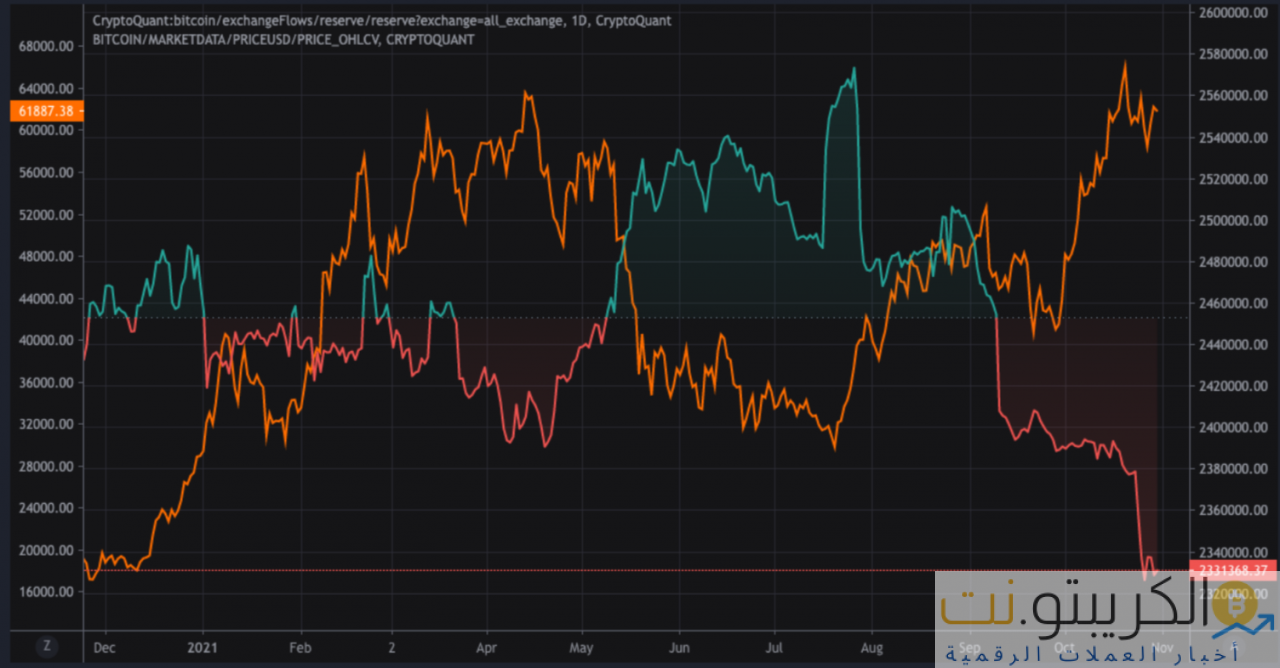Click the Dec label on time axis
The image size is (1280, 668).
pyautogui.click(x=104, y=647)
